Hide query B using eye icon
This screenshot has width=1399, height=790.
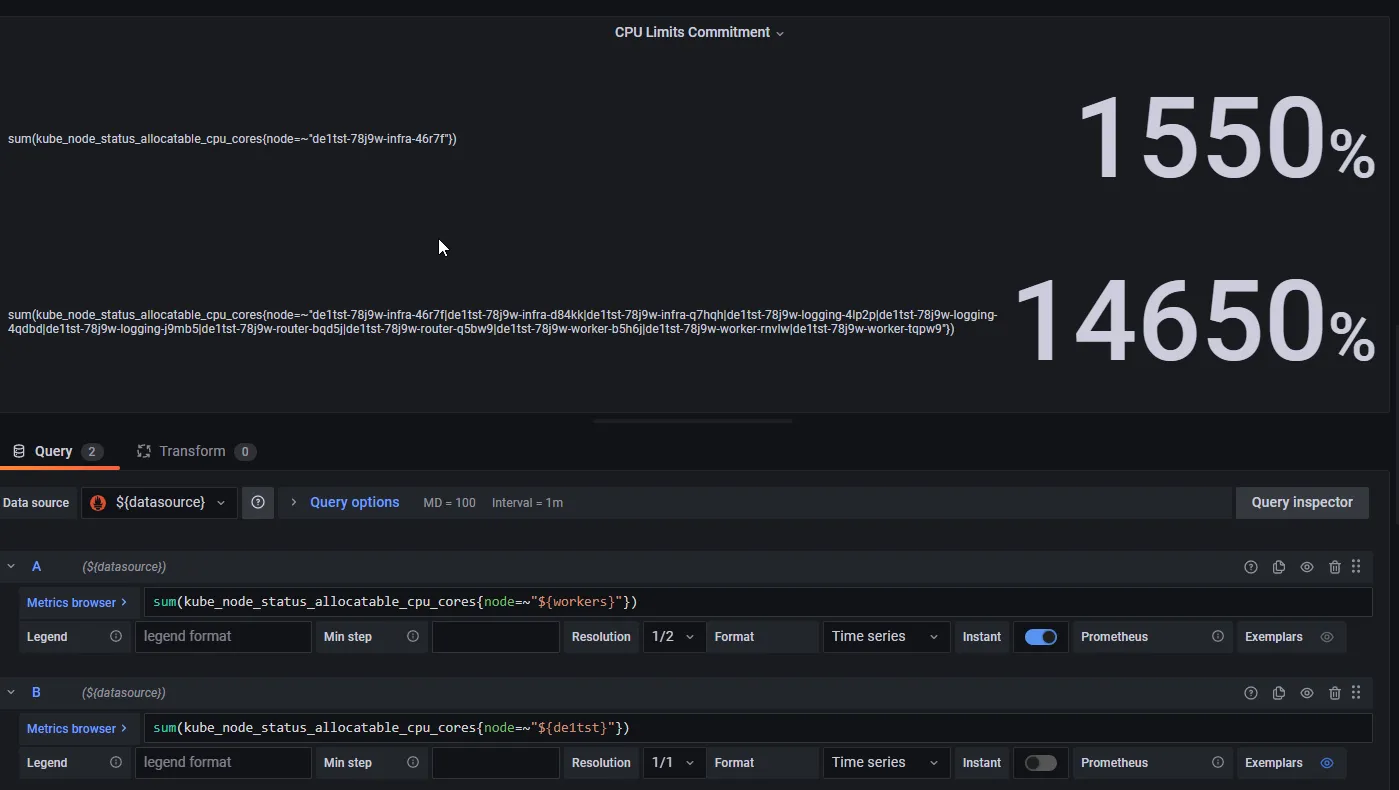pos(1307,693)
